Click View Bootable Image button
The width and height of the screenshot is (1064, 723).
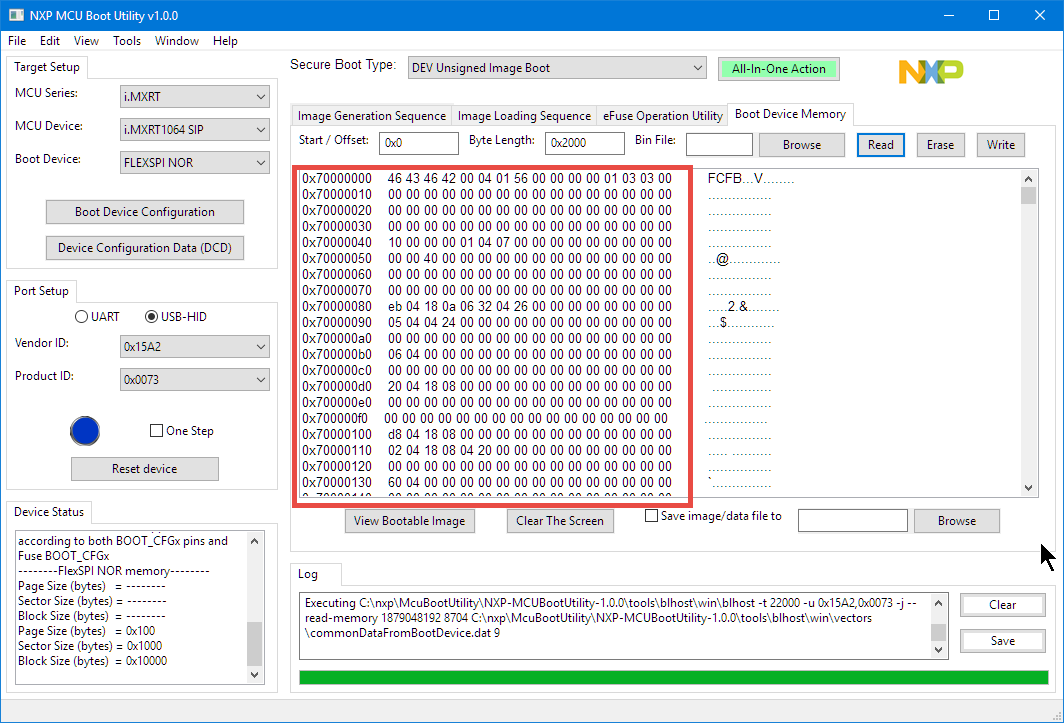410,521
